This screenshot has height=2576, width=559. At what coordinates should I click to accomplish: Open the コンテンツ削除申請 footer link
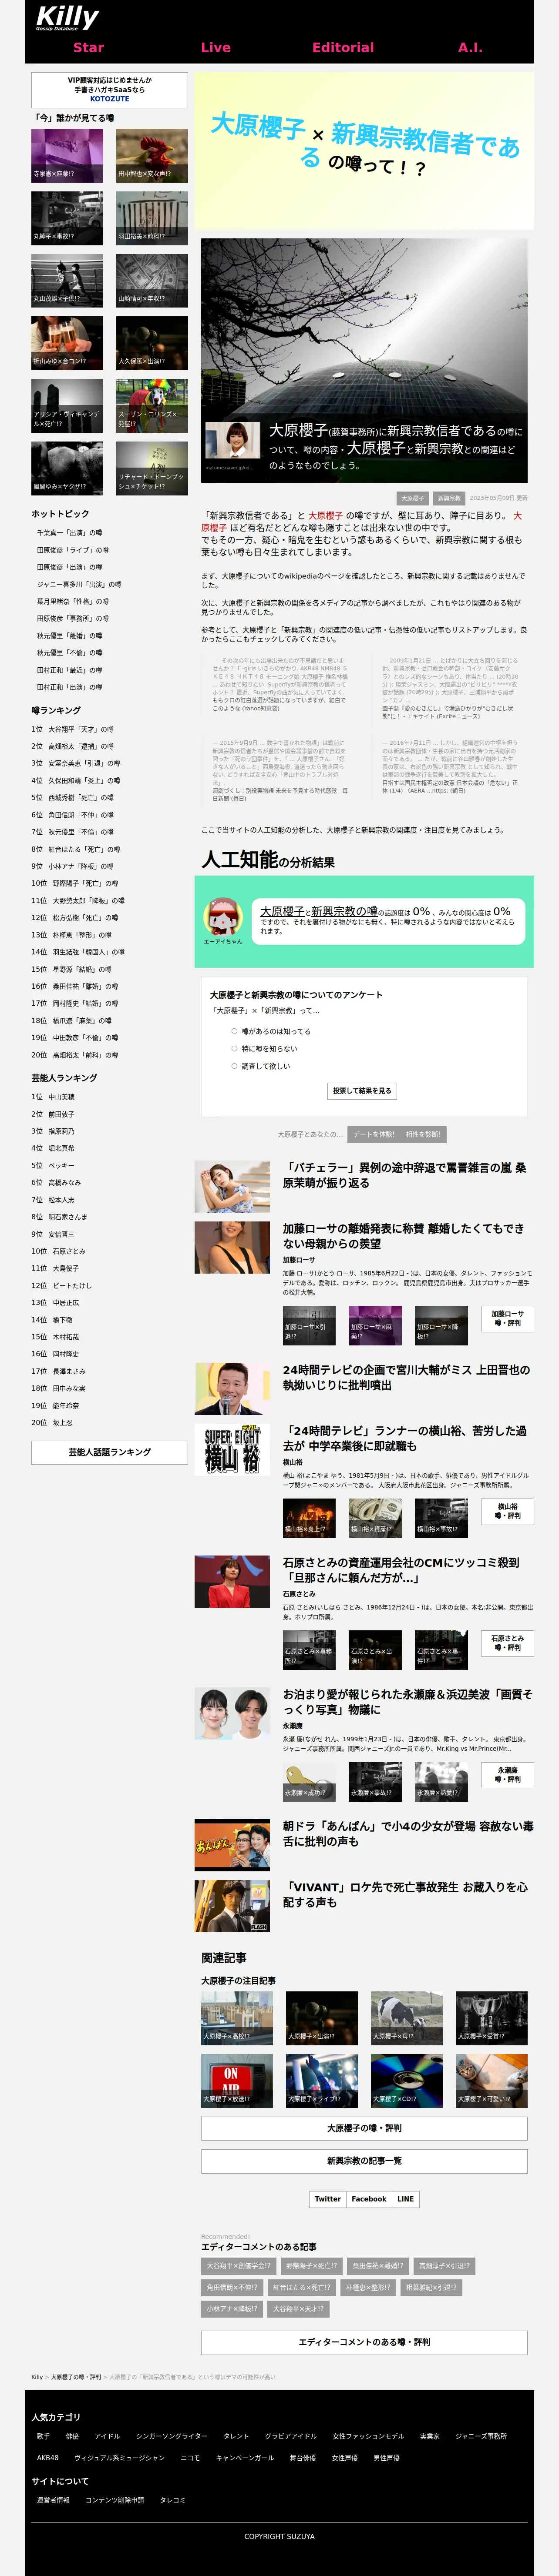click(114, 2500)
